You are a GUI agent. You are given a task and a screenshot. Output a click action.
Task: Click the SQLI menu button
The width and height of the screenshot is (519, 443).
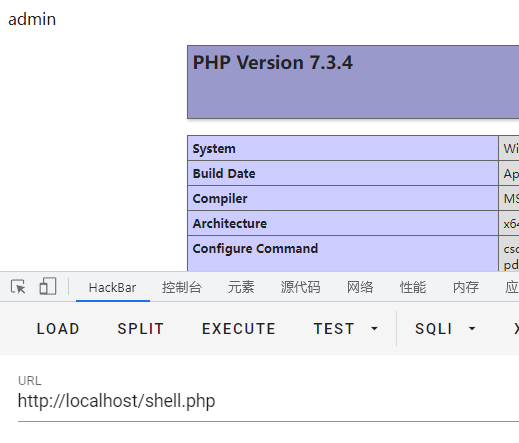(x=434, y=329)
